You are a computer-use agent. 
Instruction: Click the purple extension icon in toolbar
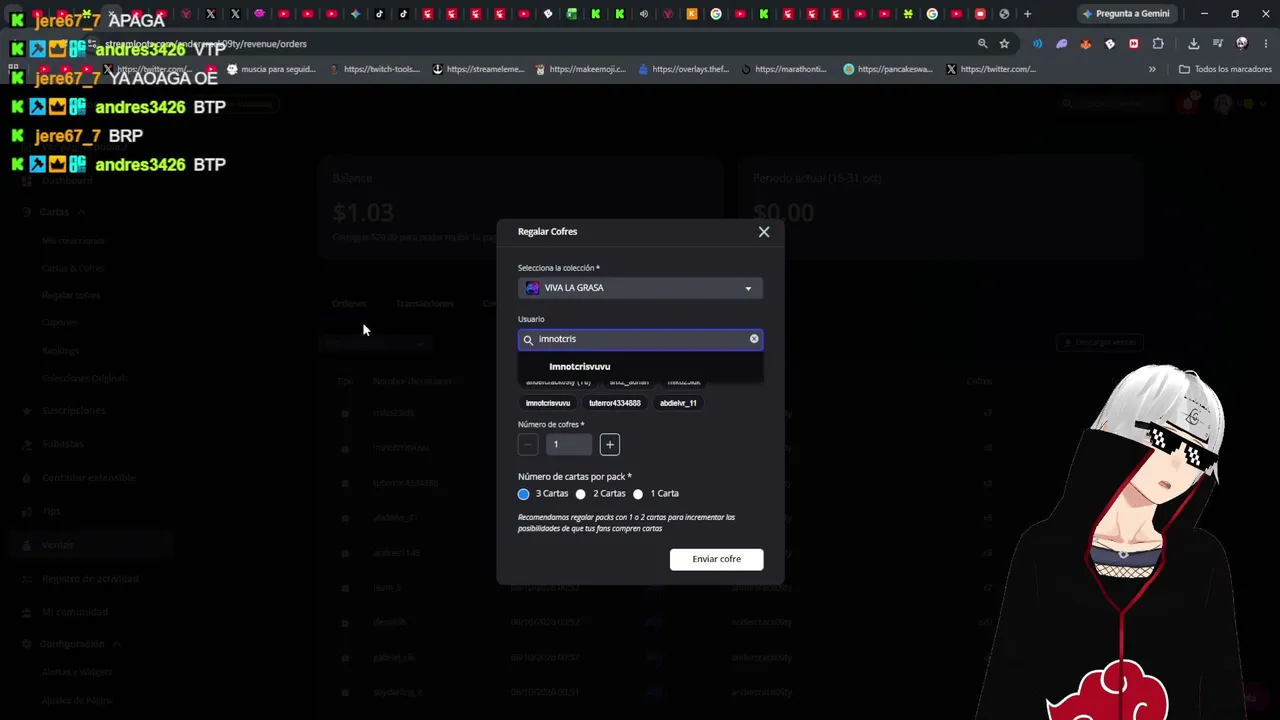[x=1062, y=44]
